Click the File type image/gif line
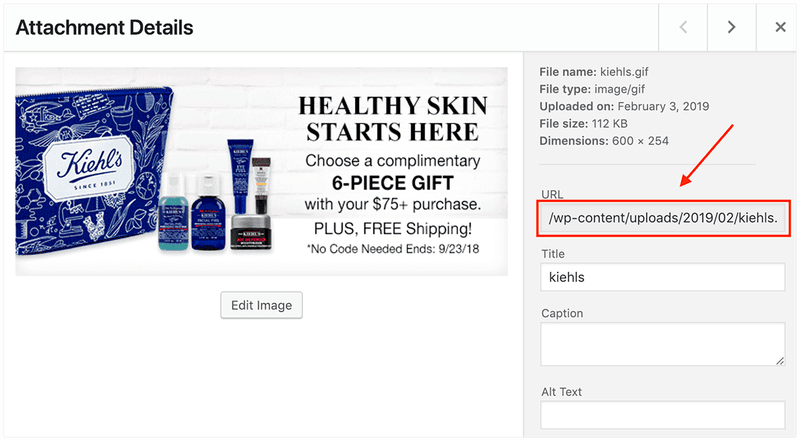Image resolution: width=800 pixels, height=441 pixels. coord(592,89)
